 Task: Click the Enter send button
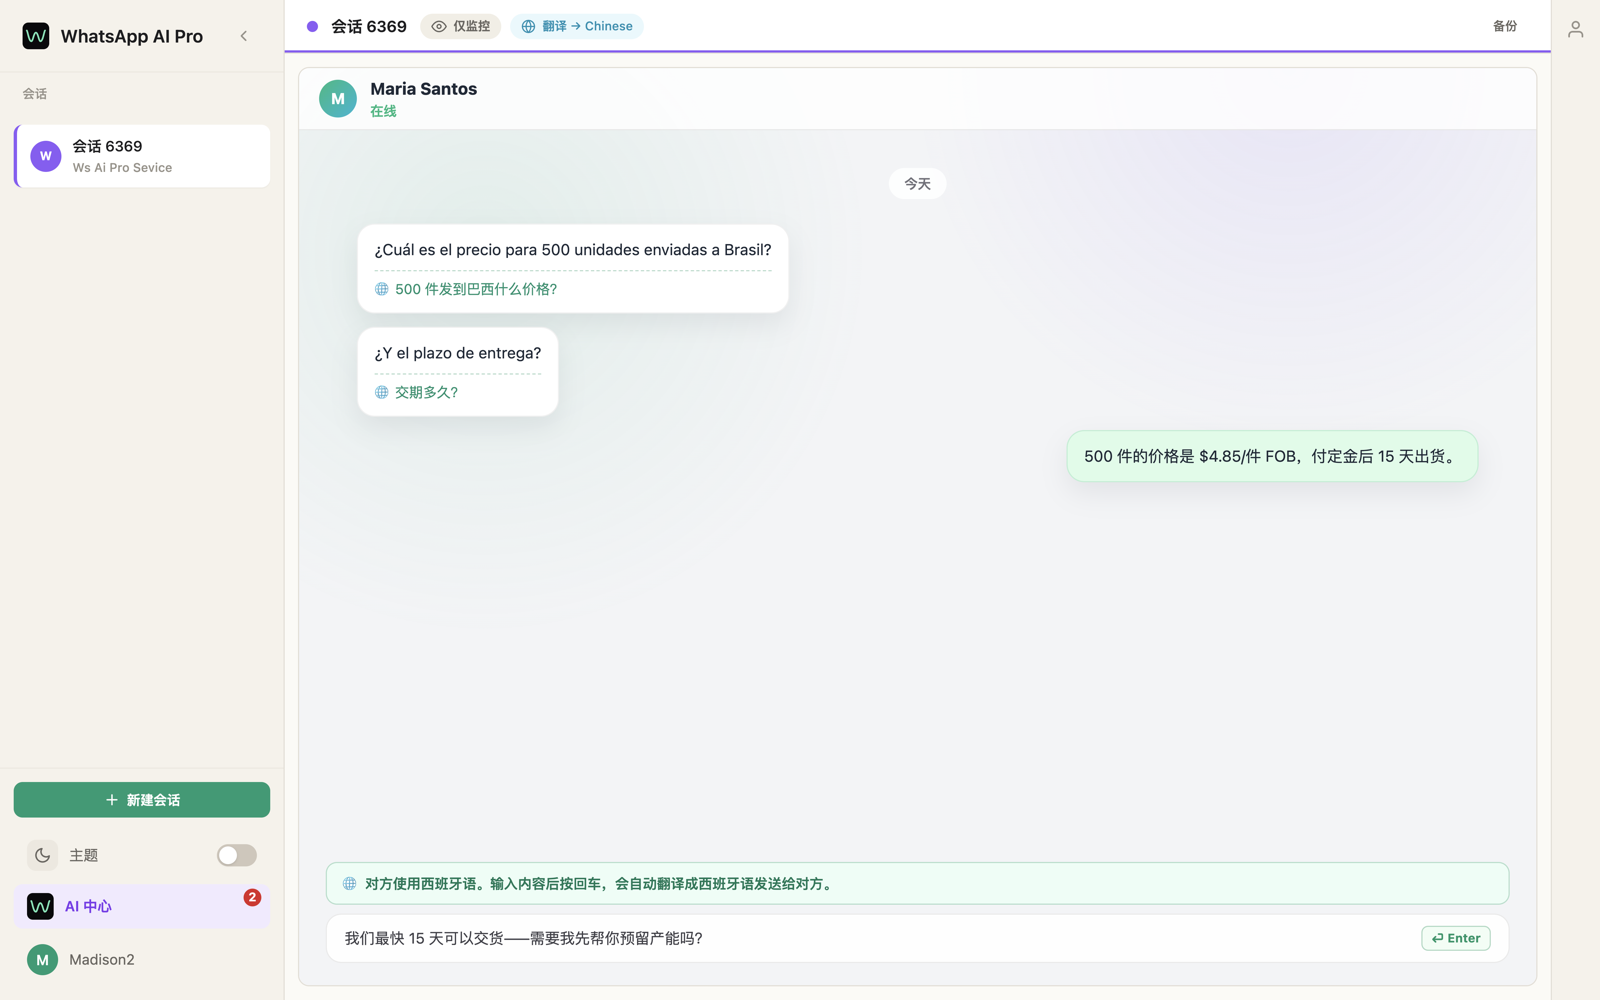coord(1456,938)
